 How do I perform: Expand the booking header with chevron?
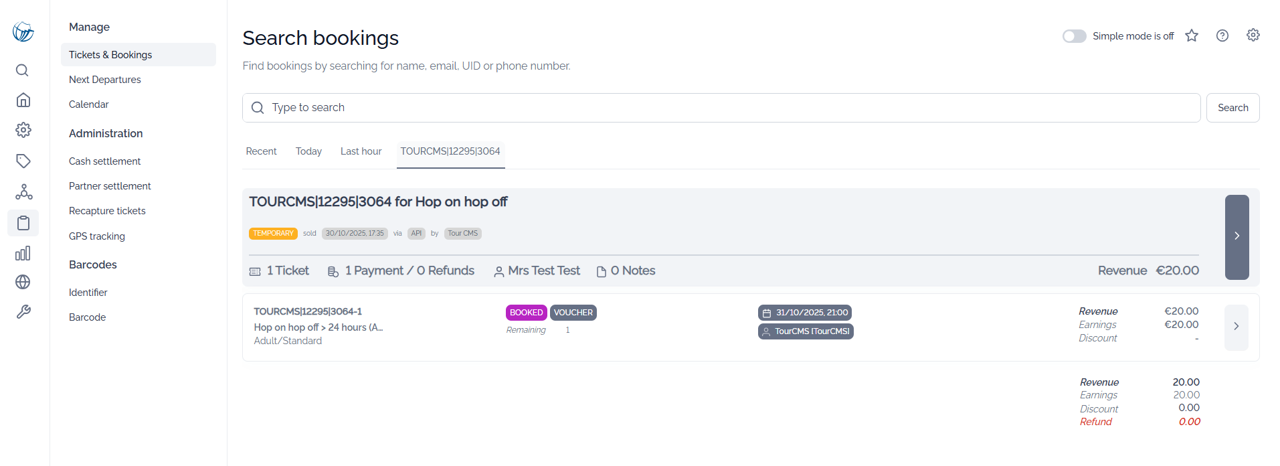click(x=1237, y=237)
